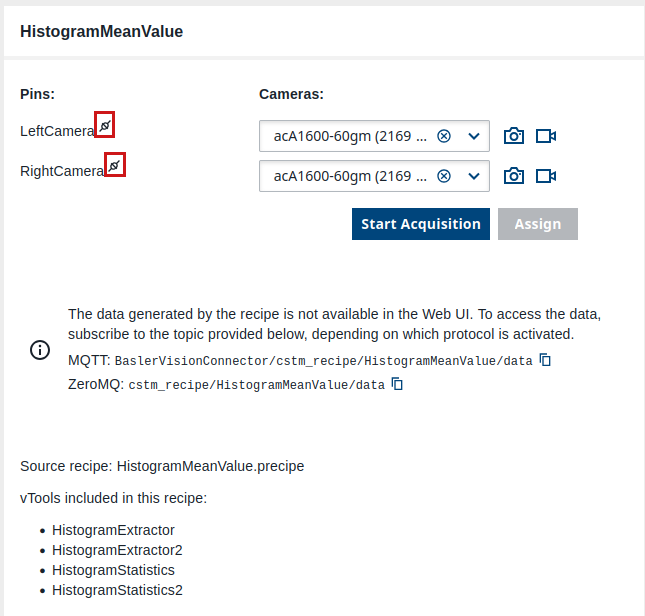Click the RightCamera pin link status icon

115,165
